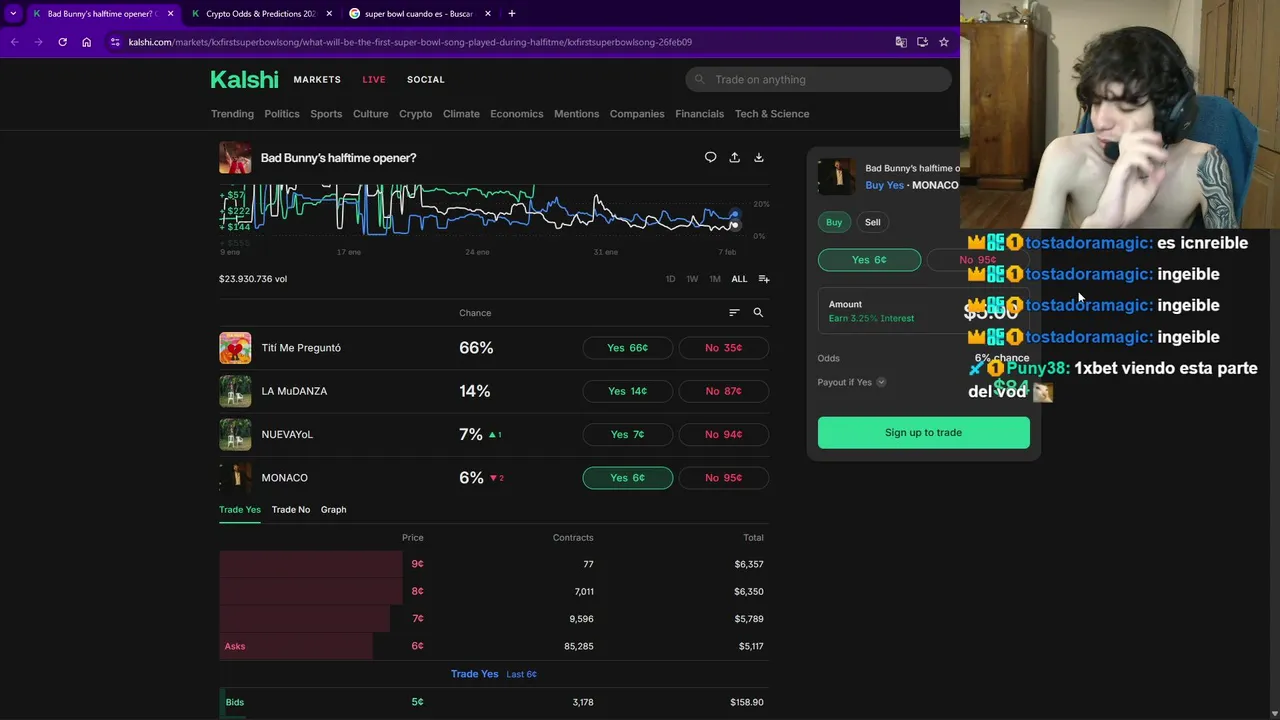This screenshot has height=720, width=1280.
Task: Select the Crypto category
Action: pos(416,114)
